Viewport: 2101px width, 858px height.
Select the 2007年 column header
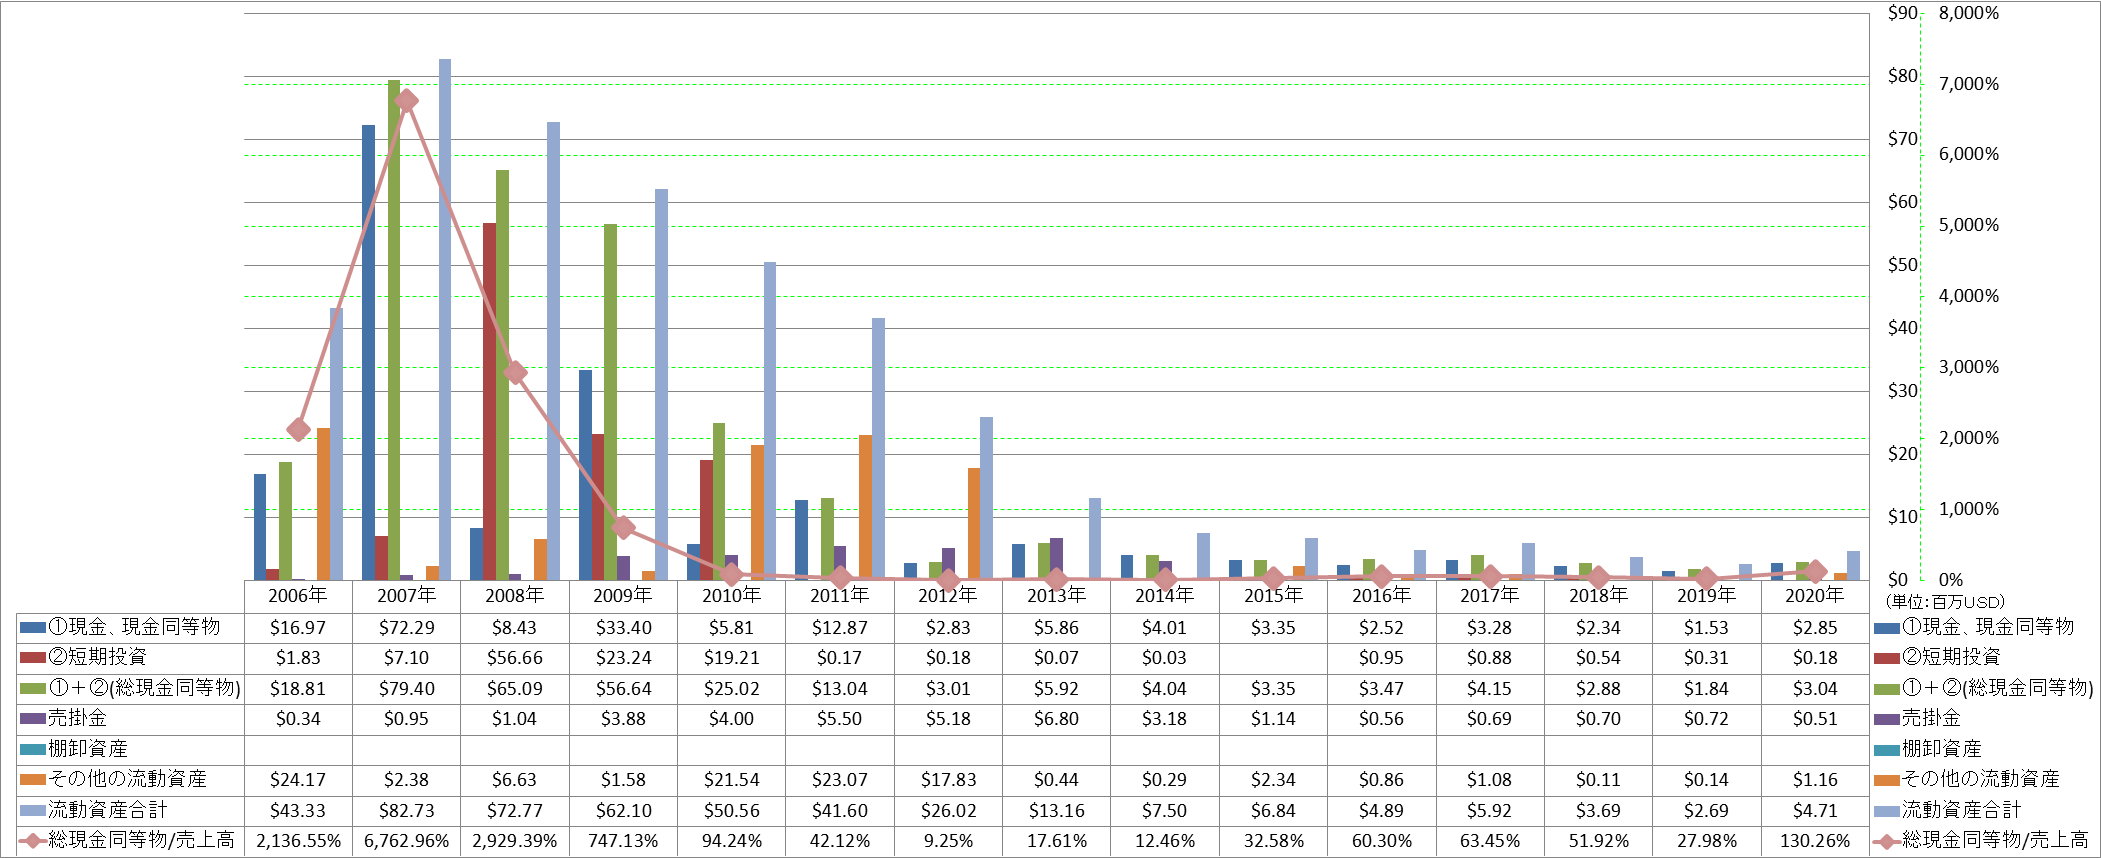coord(406,596)
